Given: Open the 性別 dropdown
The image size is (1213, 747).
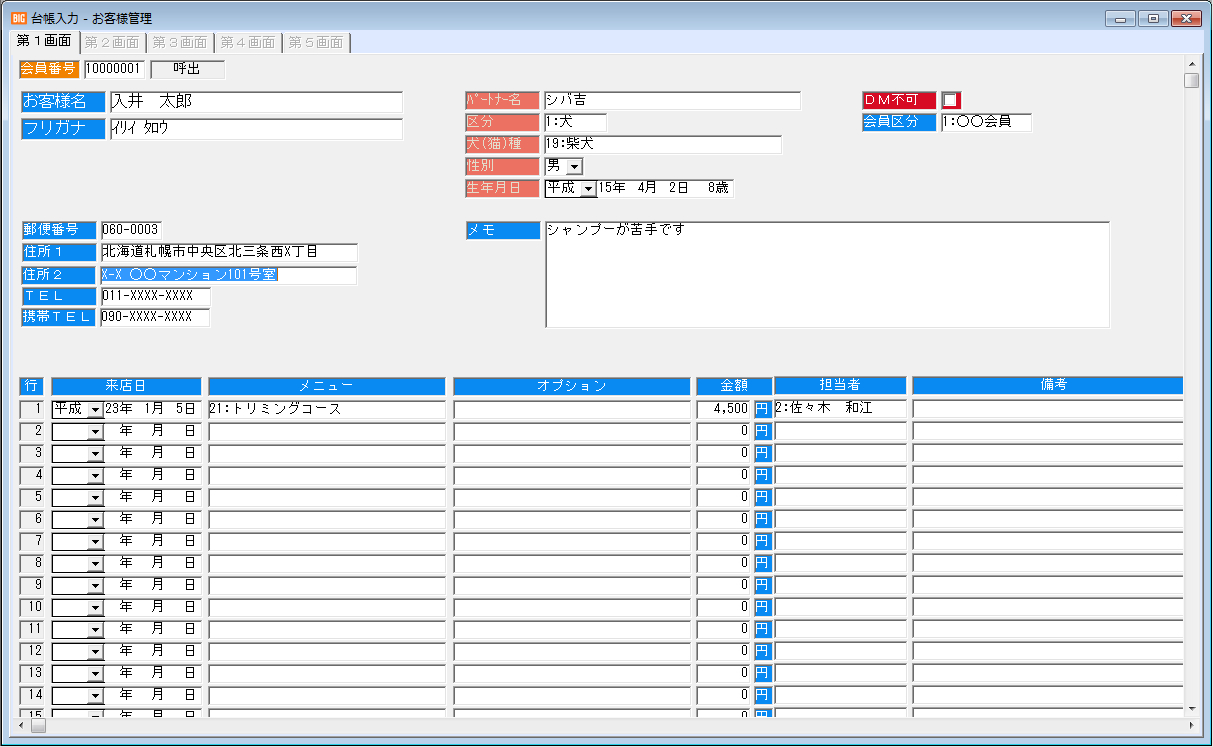Looking at the screenshot, I should [x=574, y=166].
